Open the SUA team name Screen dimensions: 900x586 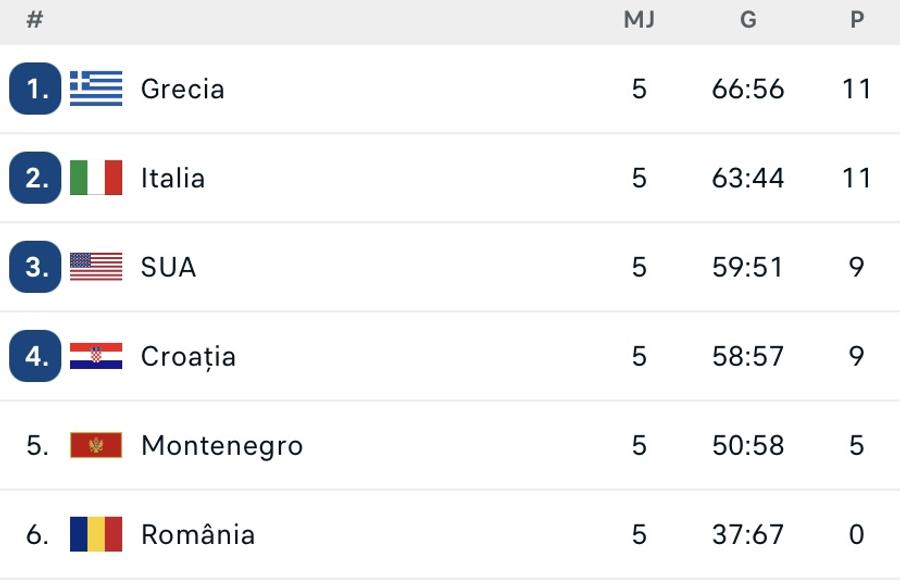click(x=168, y=267)
